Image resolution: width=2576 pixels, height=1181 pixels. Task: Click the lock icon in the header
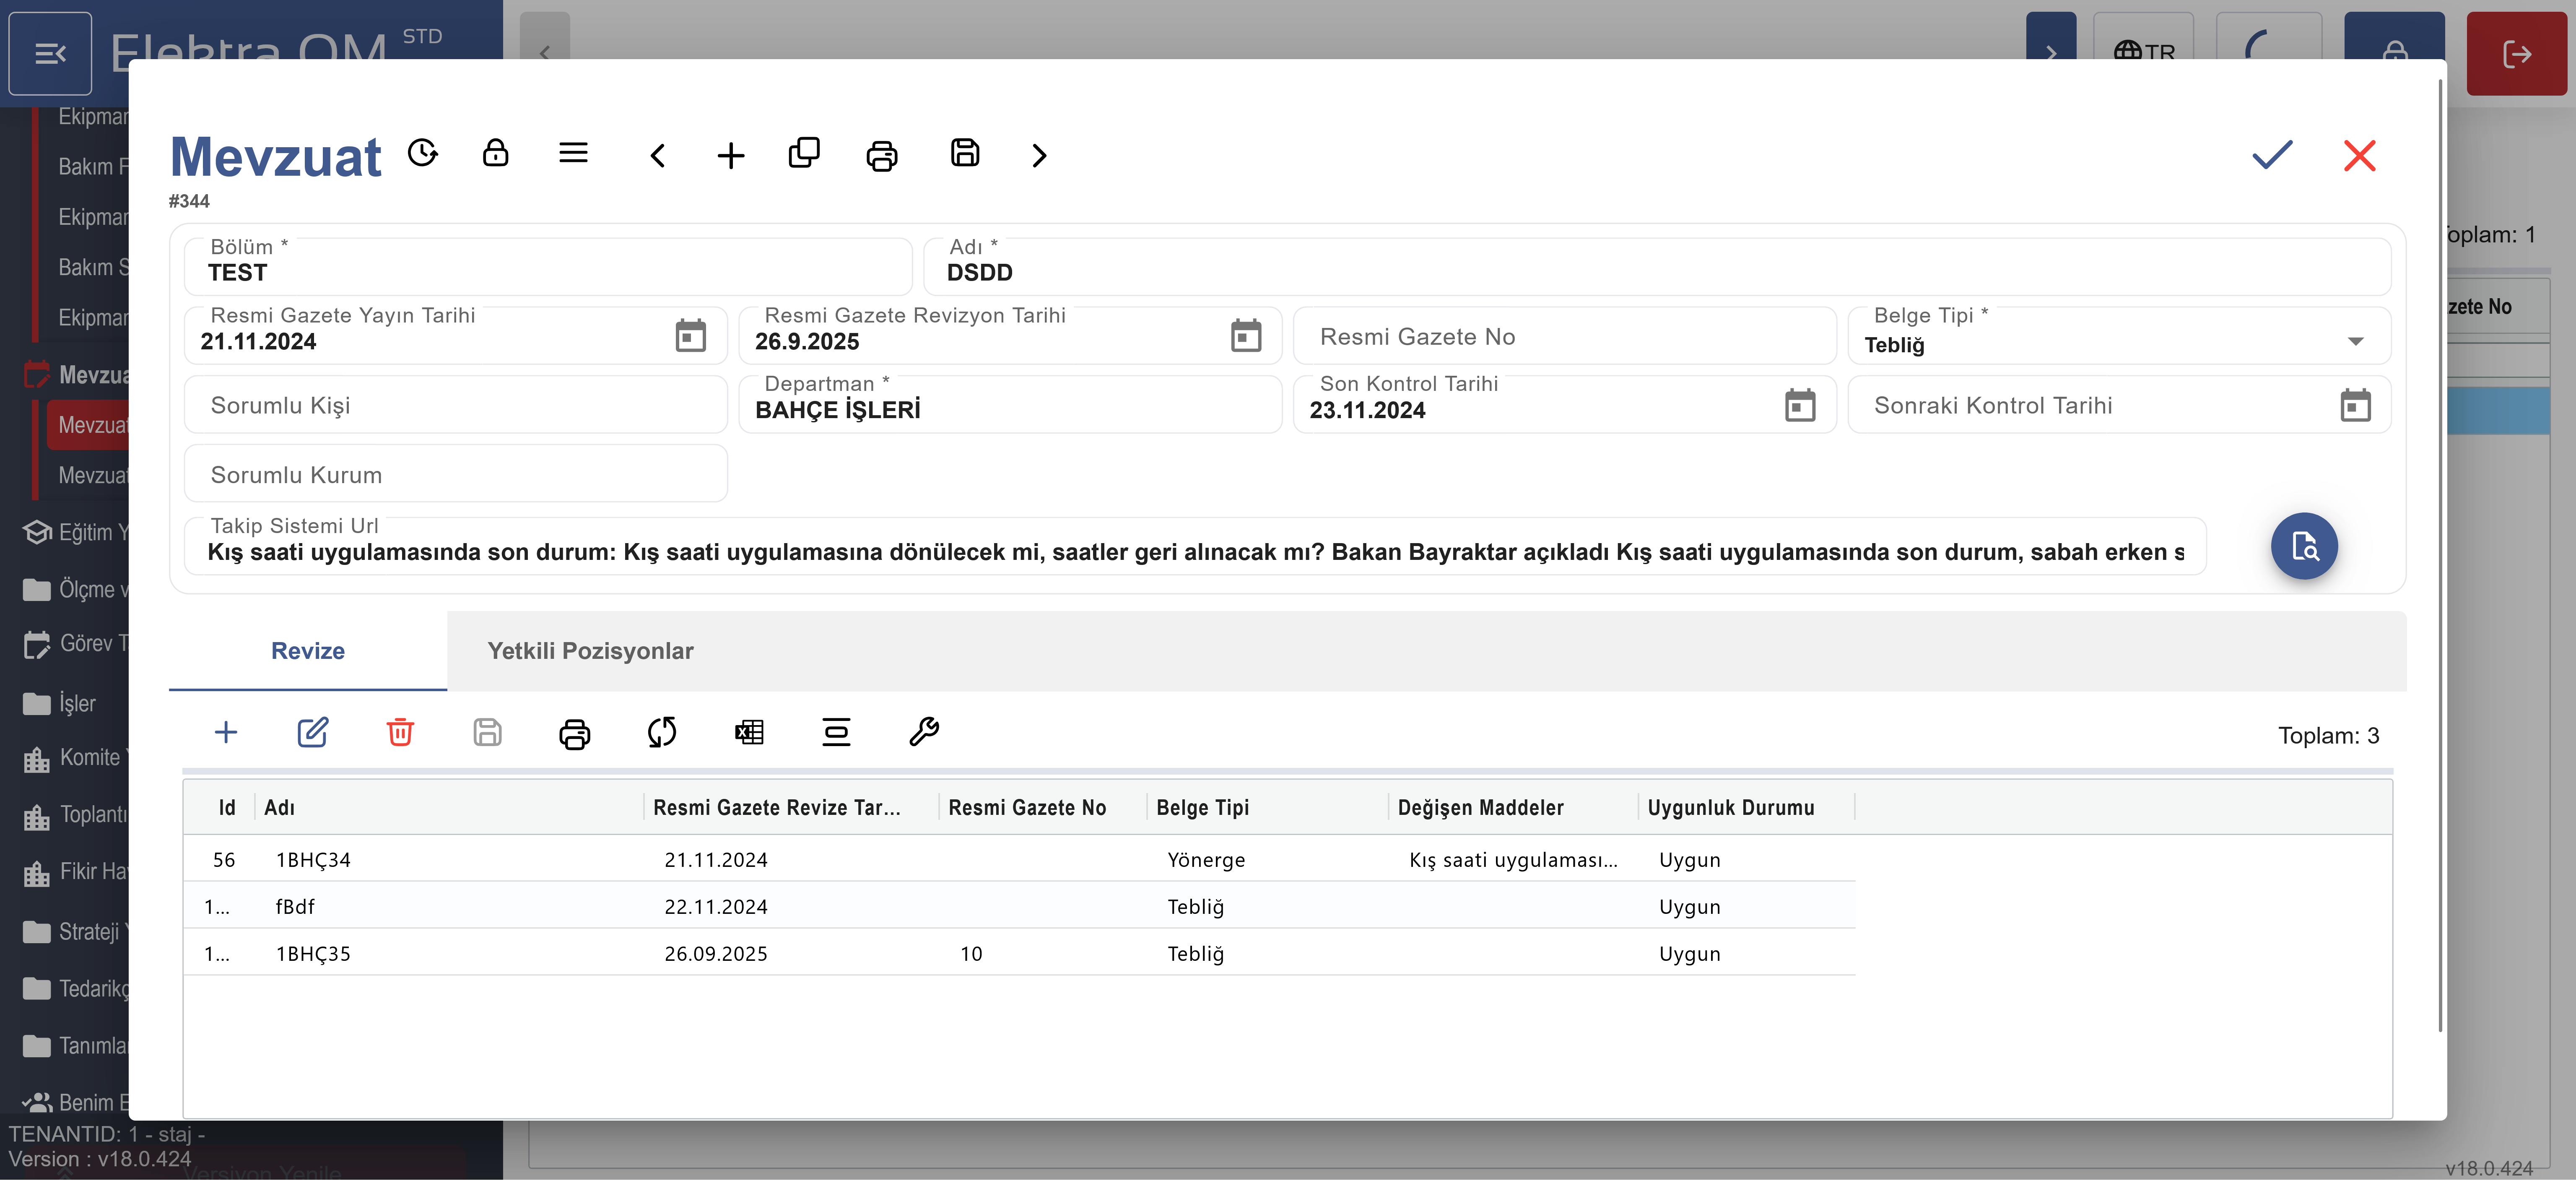495,154
